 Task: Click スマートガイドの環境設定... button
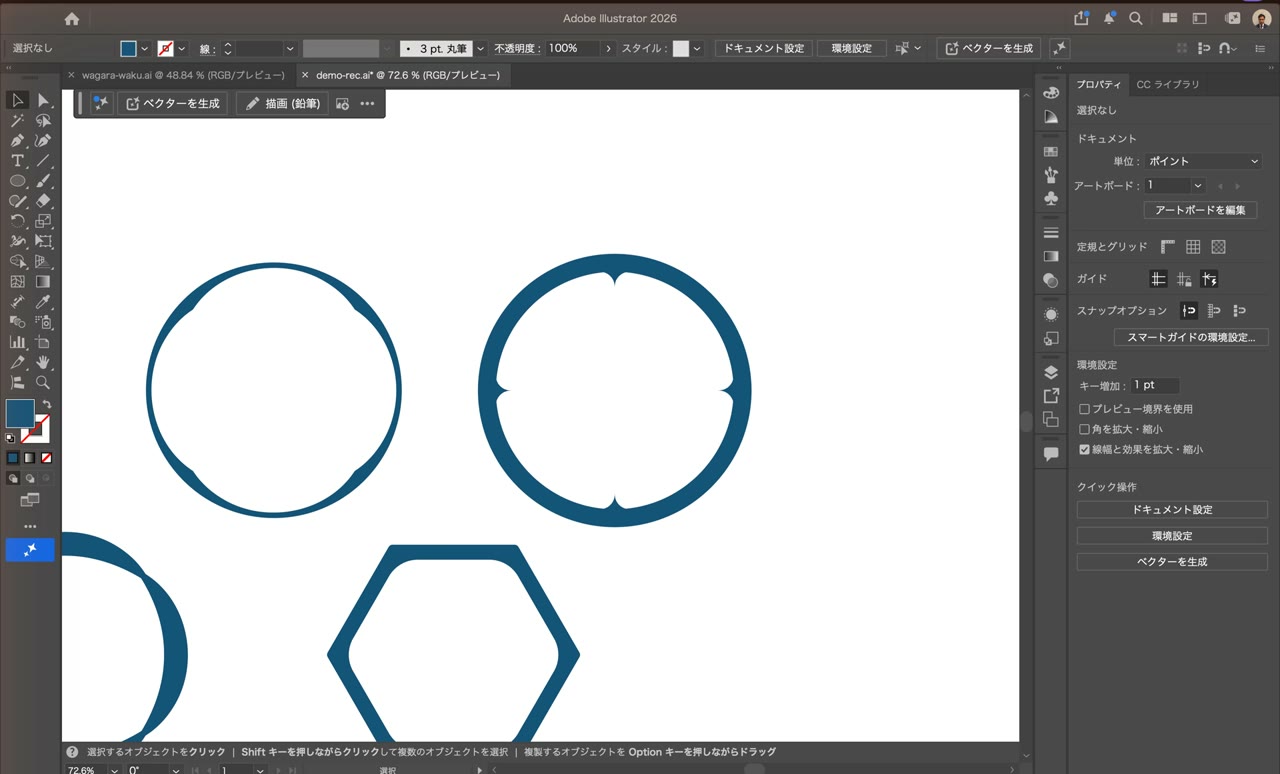pos(1191,337)
